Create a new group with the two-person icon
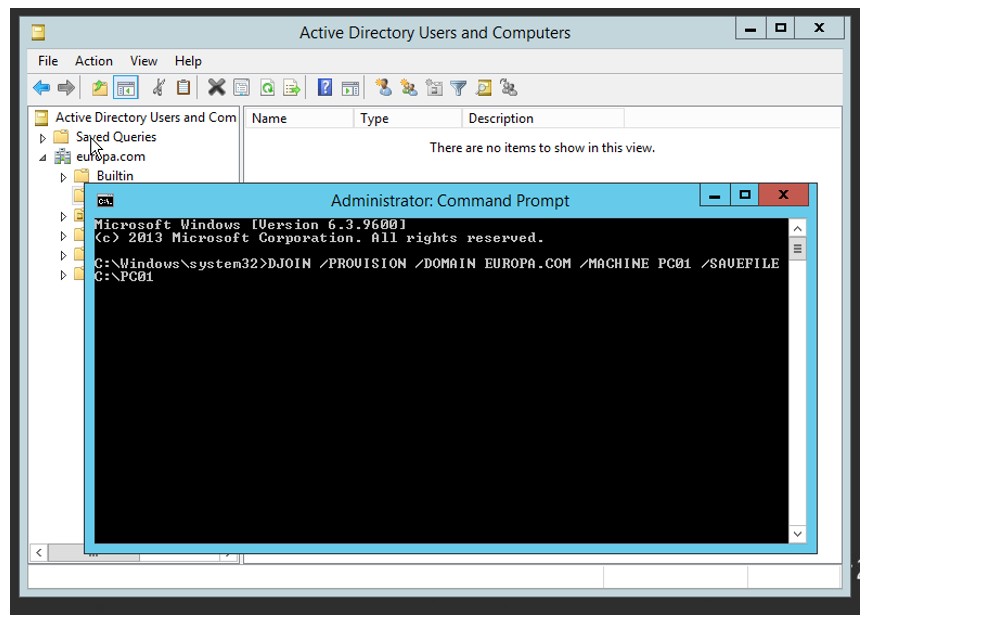 tap(408, 87)
